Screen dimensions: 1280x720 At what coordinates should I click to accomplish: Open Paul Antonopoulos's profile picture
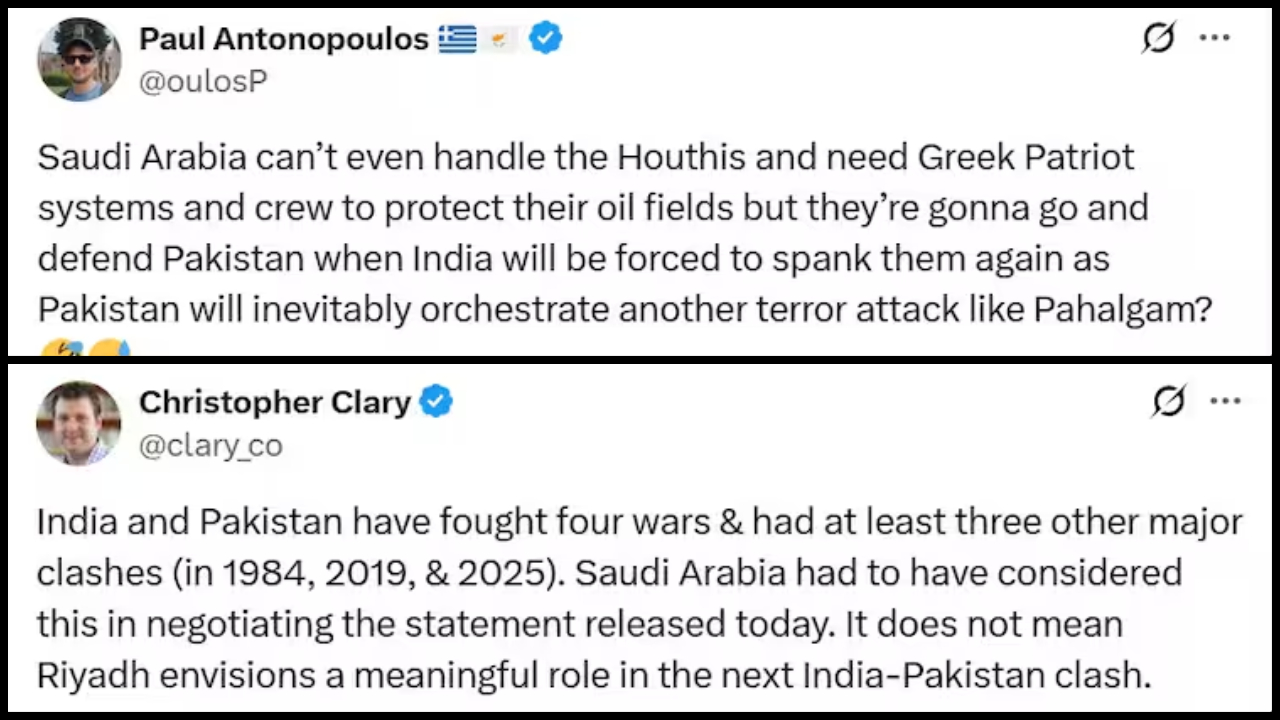79,59
